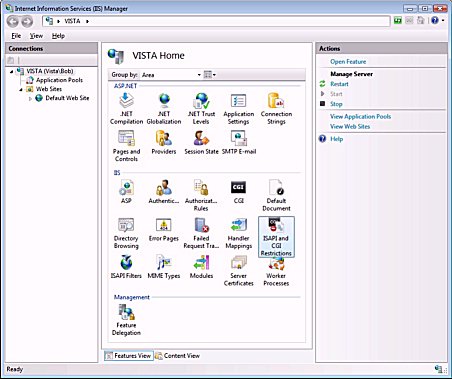Viewport: 452px width, 379px height.
Task: Click View Application Pools link
Action: (360, 116)
